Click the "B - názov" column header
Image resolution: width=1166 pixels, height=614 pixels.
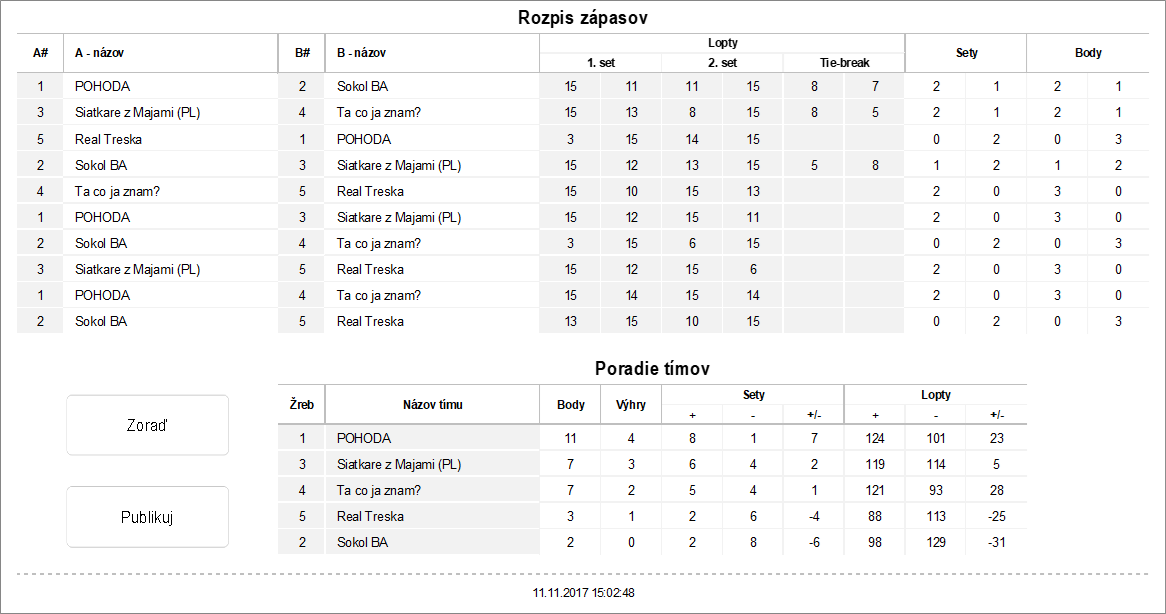(x=362, y=53)
